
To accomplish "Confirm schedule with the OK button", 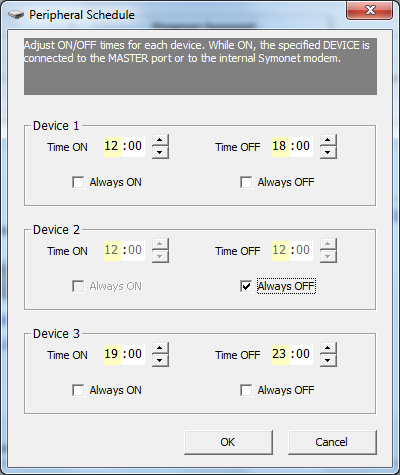I will click(228, 442).
